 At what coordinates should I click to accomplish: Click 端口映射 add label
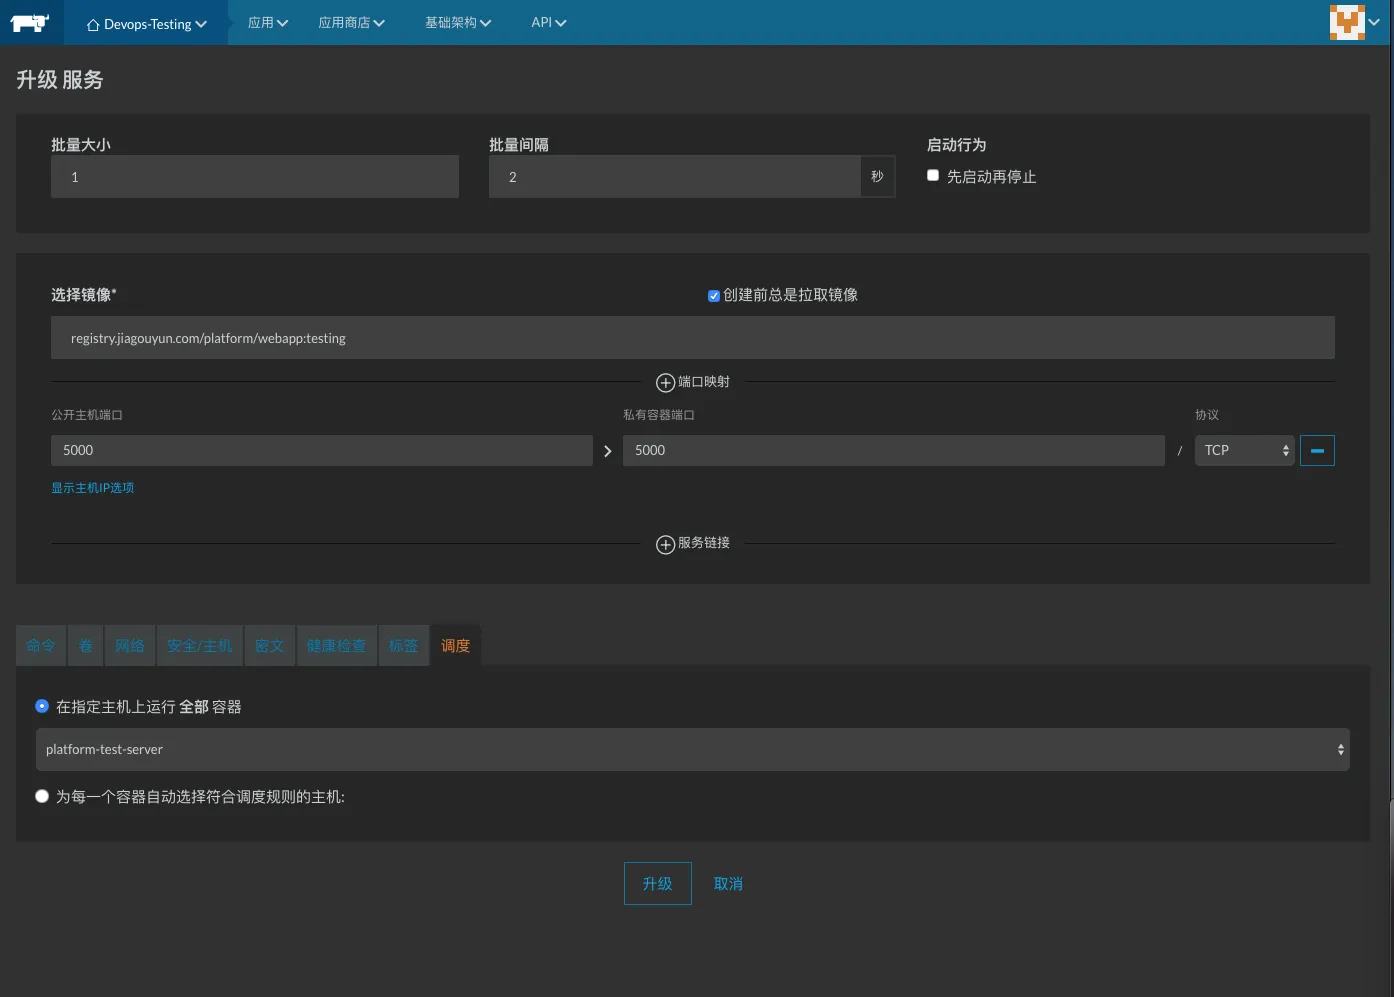704,382
